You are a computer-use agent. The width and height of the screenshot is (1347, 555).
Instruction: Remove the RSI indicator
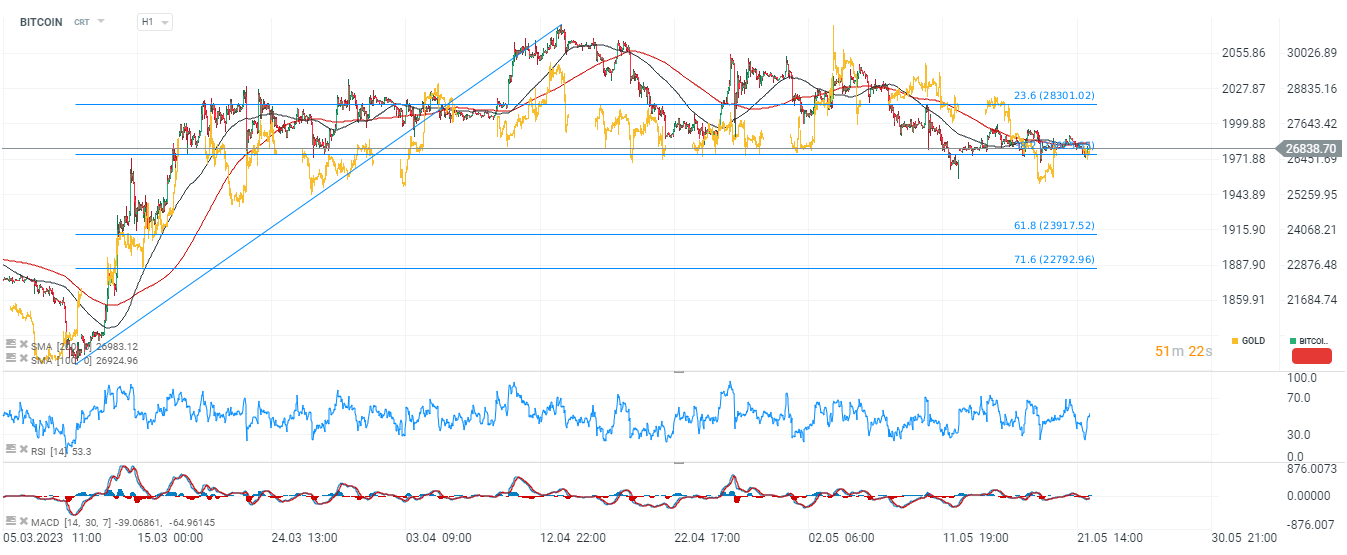point(23,451)
